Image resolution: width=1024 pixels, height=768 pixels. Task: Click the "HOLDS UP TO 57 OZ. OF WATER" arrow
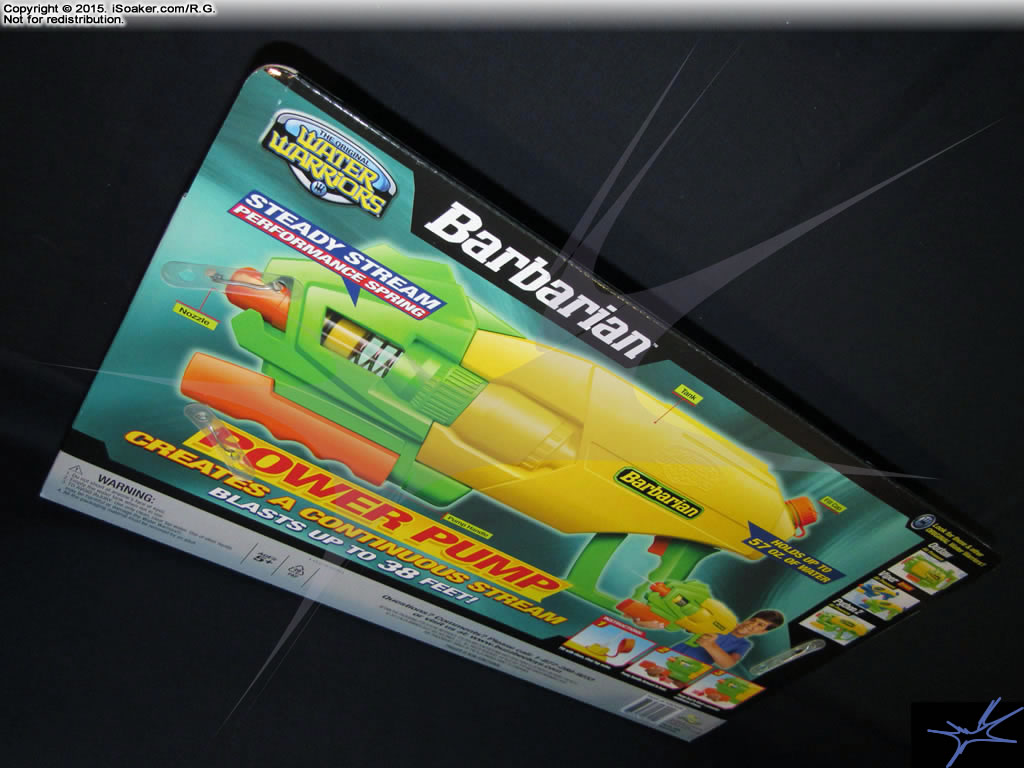click(x=795, y=554)
